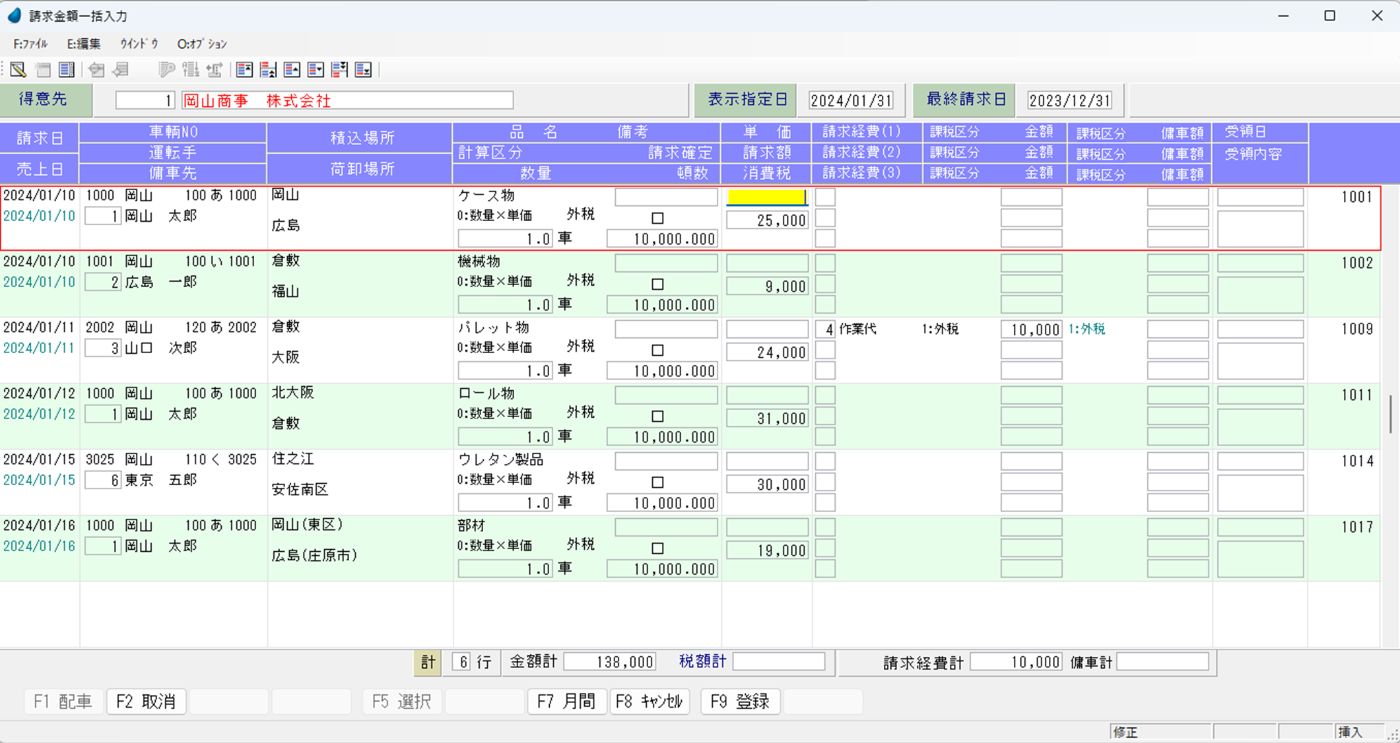The height and width of the screenshot is (743, 1400).
Task: Tick the 請求確定 checkbox for 部材 row
Action: tap(657, 548)
